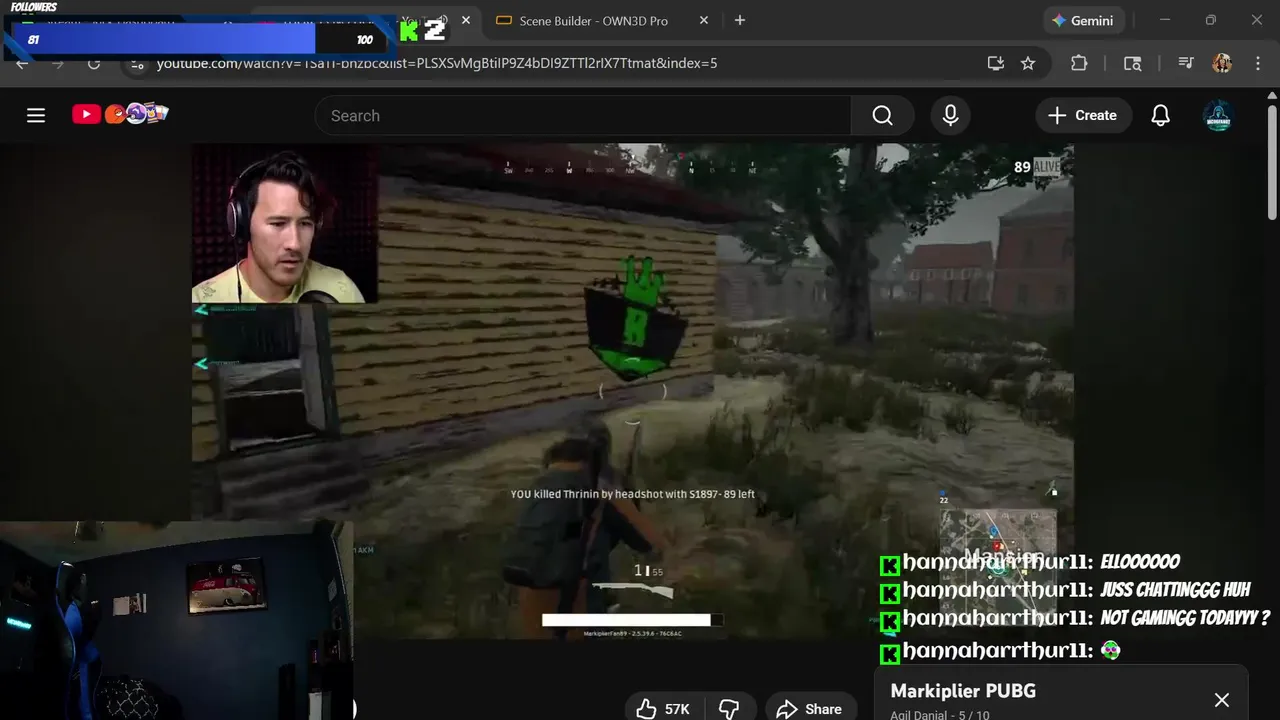
Task: Open the Chrome profile avatar
Action: [x=1222, y=63]
